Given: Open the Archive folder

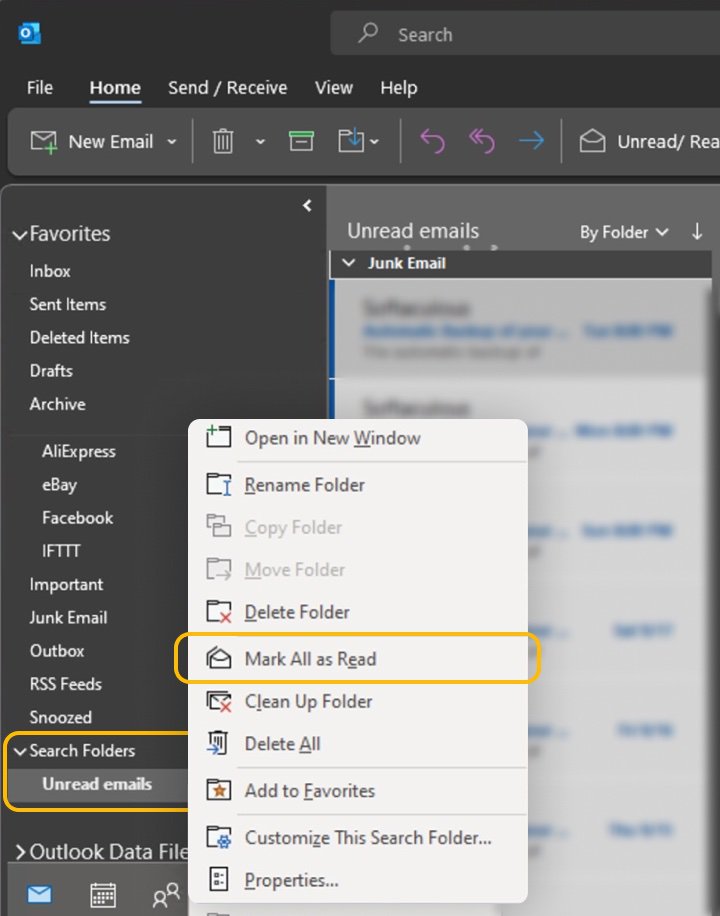Looking at the screenshot, I should 57,404.
